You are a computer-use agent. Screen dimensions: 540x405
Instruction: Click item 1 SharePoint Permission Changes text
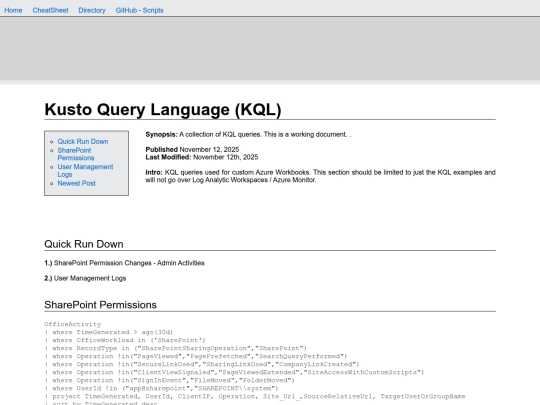point(124,263)
